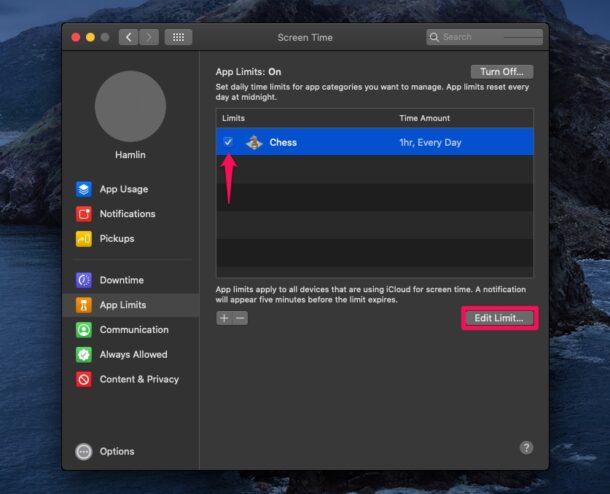Go back with the left chevron
Image resolution: width=610 pixels, height=494 pixels.
click(x=129, y=37)
